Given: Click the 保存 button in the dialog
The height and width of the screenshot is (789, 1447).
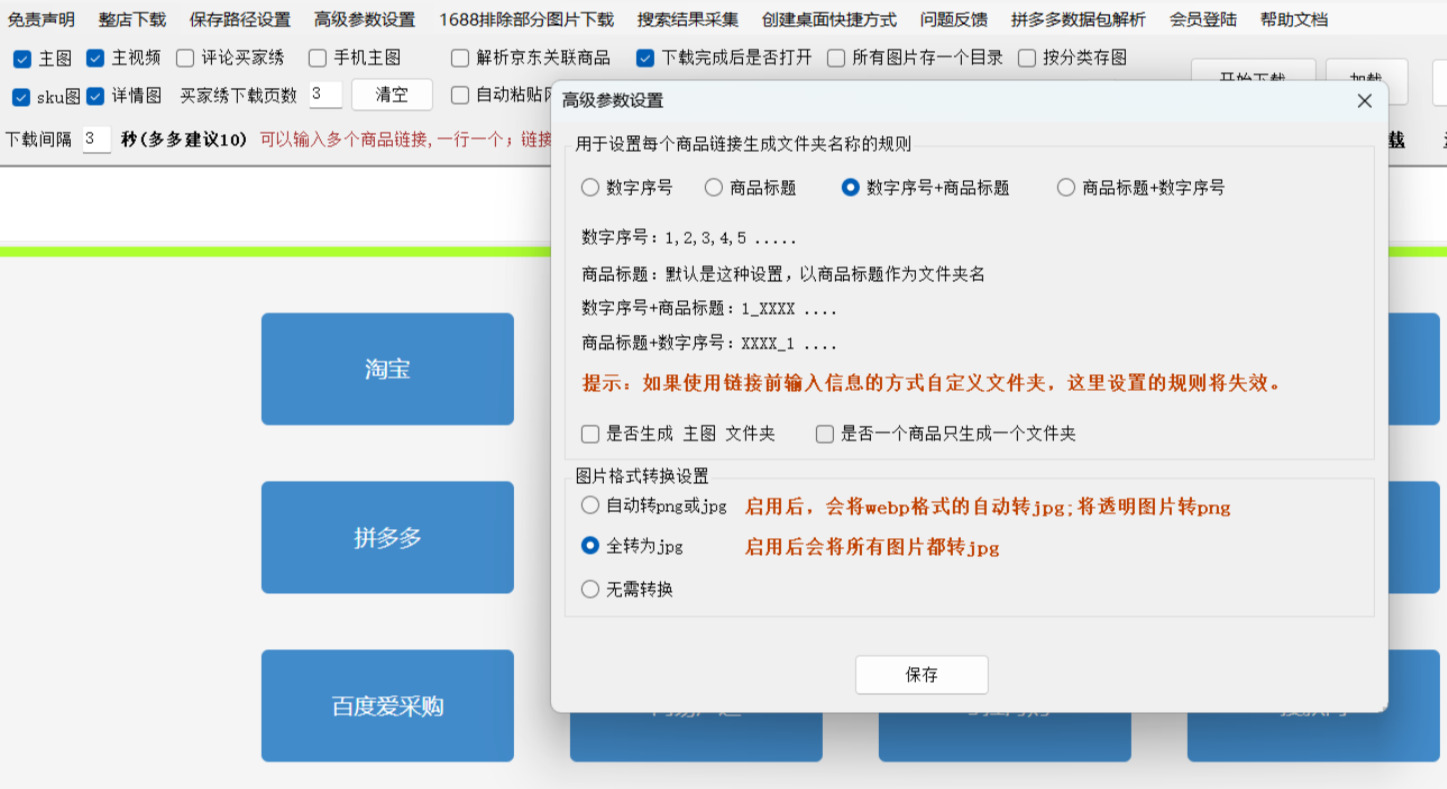Looking at the screenshot, I should click(921, 675).
